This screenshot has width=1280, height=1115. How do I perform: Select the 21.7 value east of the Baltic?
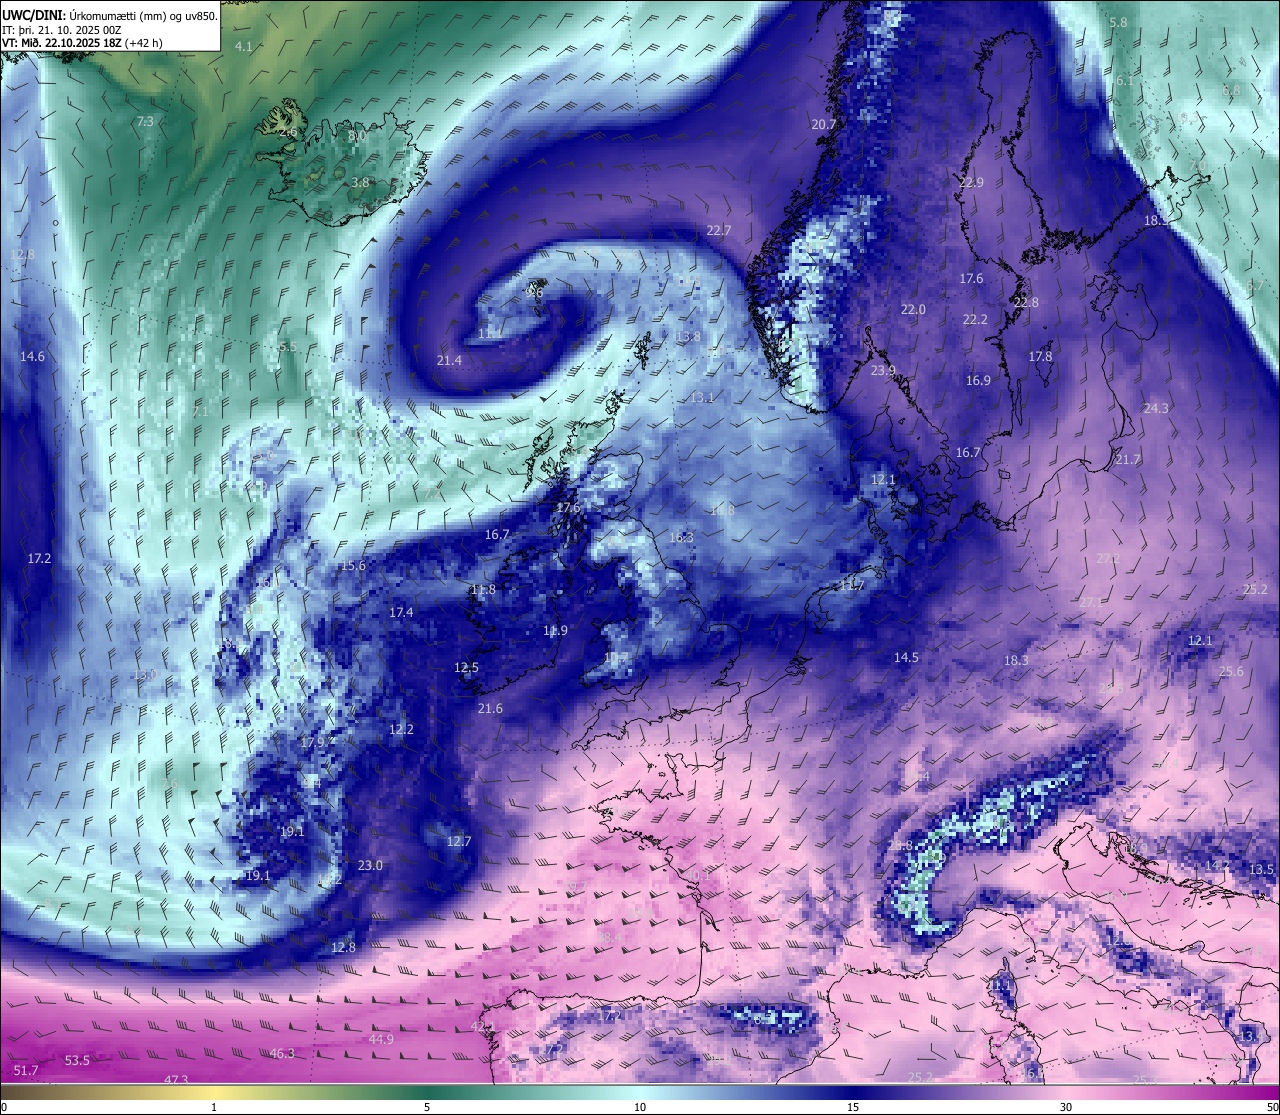click(x=1127, y=460)
